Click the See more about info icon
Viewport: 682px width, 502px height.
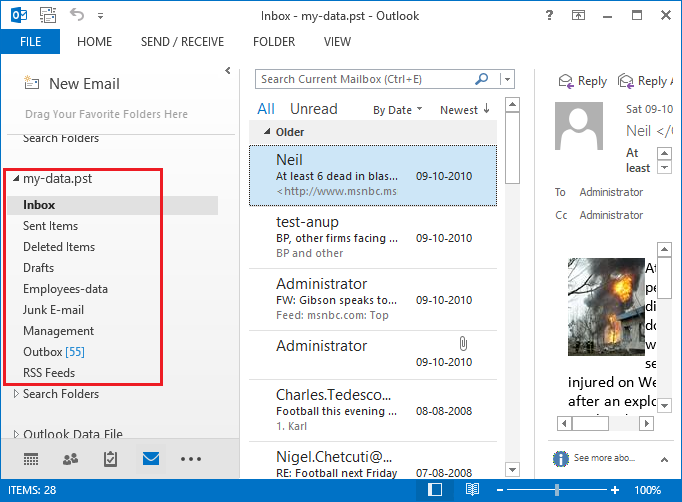point(561,458)
